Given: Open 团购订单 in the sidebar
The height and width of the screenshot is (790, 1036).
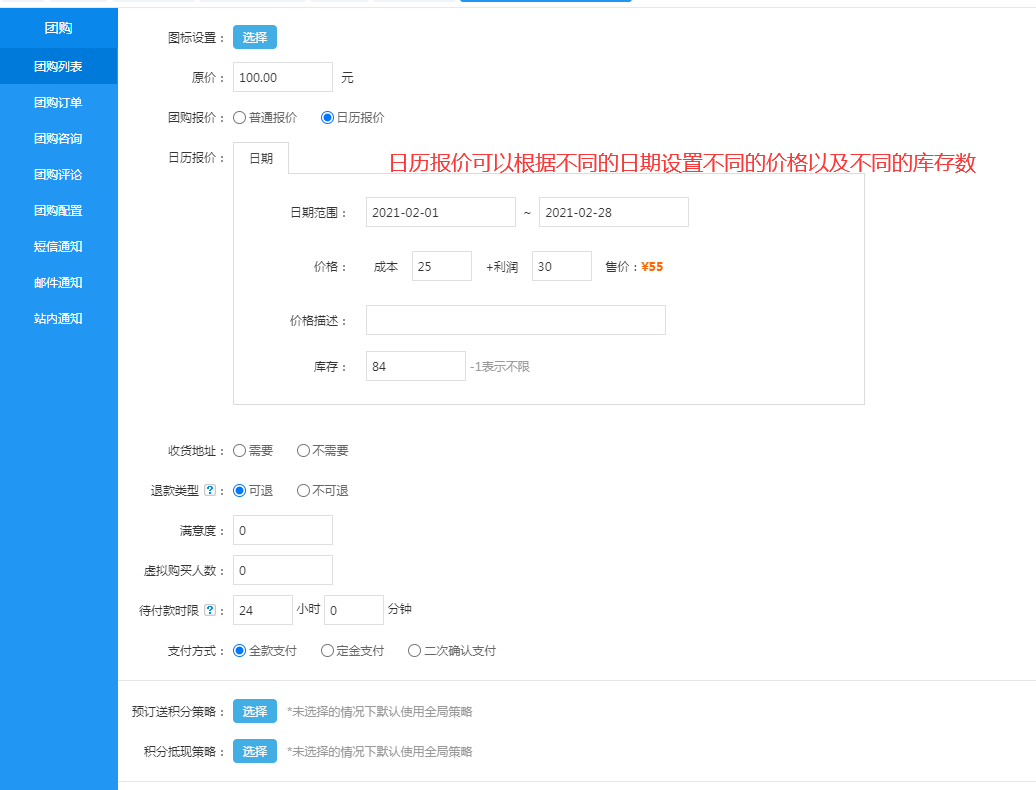Looking at the screenshot, I should pos(58,102).
